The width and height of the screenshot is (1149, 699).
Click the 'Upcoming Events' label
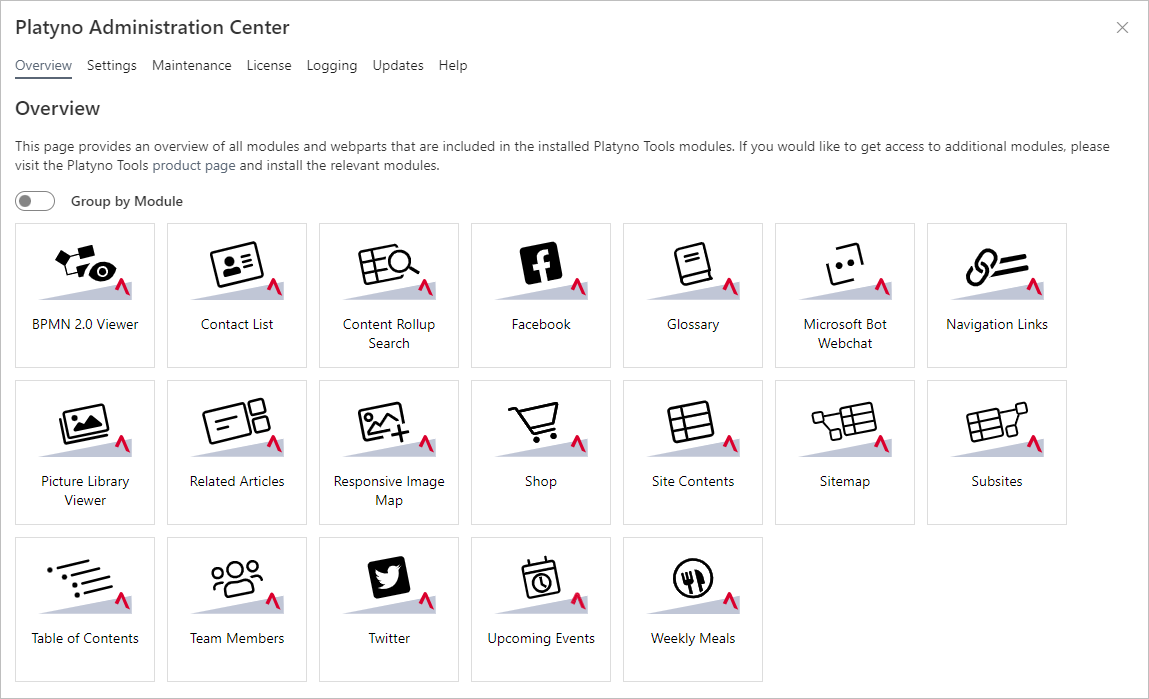coord(541,638)
